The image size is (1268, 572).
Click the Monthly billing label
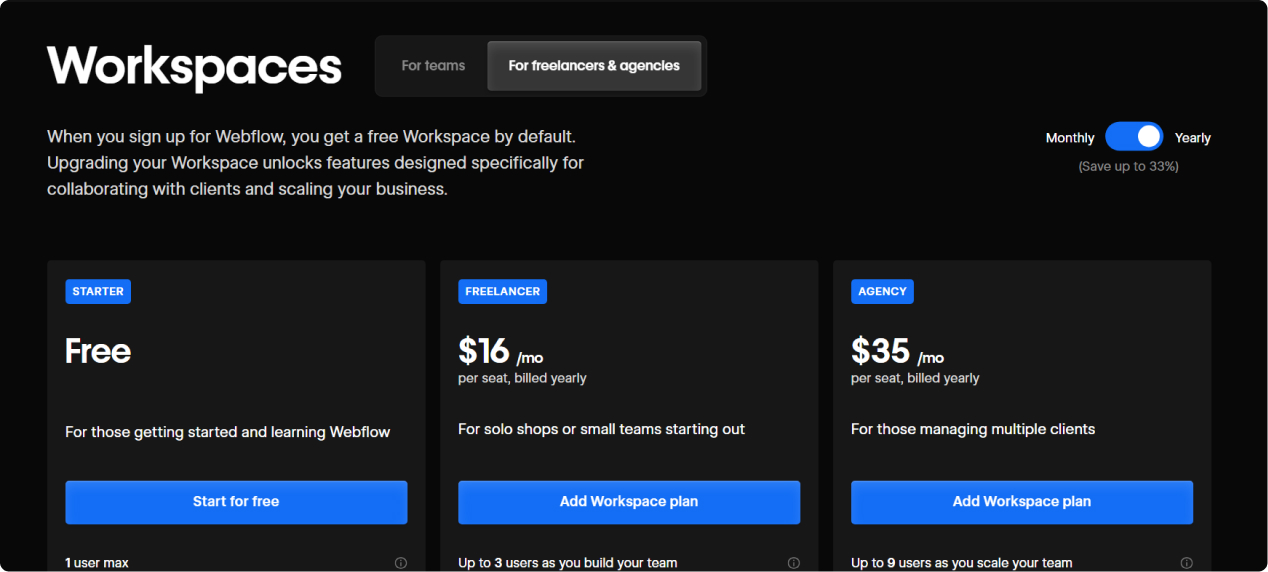click(1070, 138)
